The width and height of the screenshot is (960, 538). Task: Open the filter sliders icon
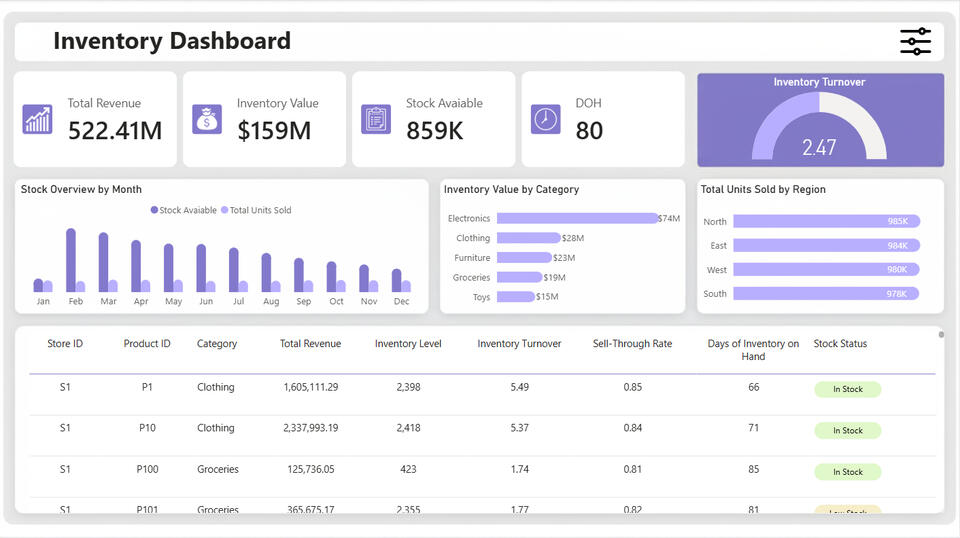point(915,41)
